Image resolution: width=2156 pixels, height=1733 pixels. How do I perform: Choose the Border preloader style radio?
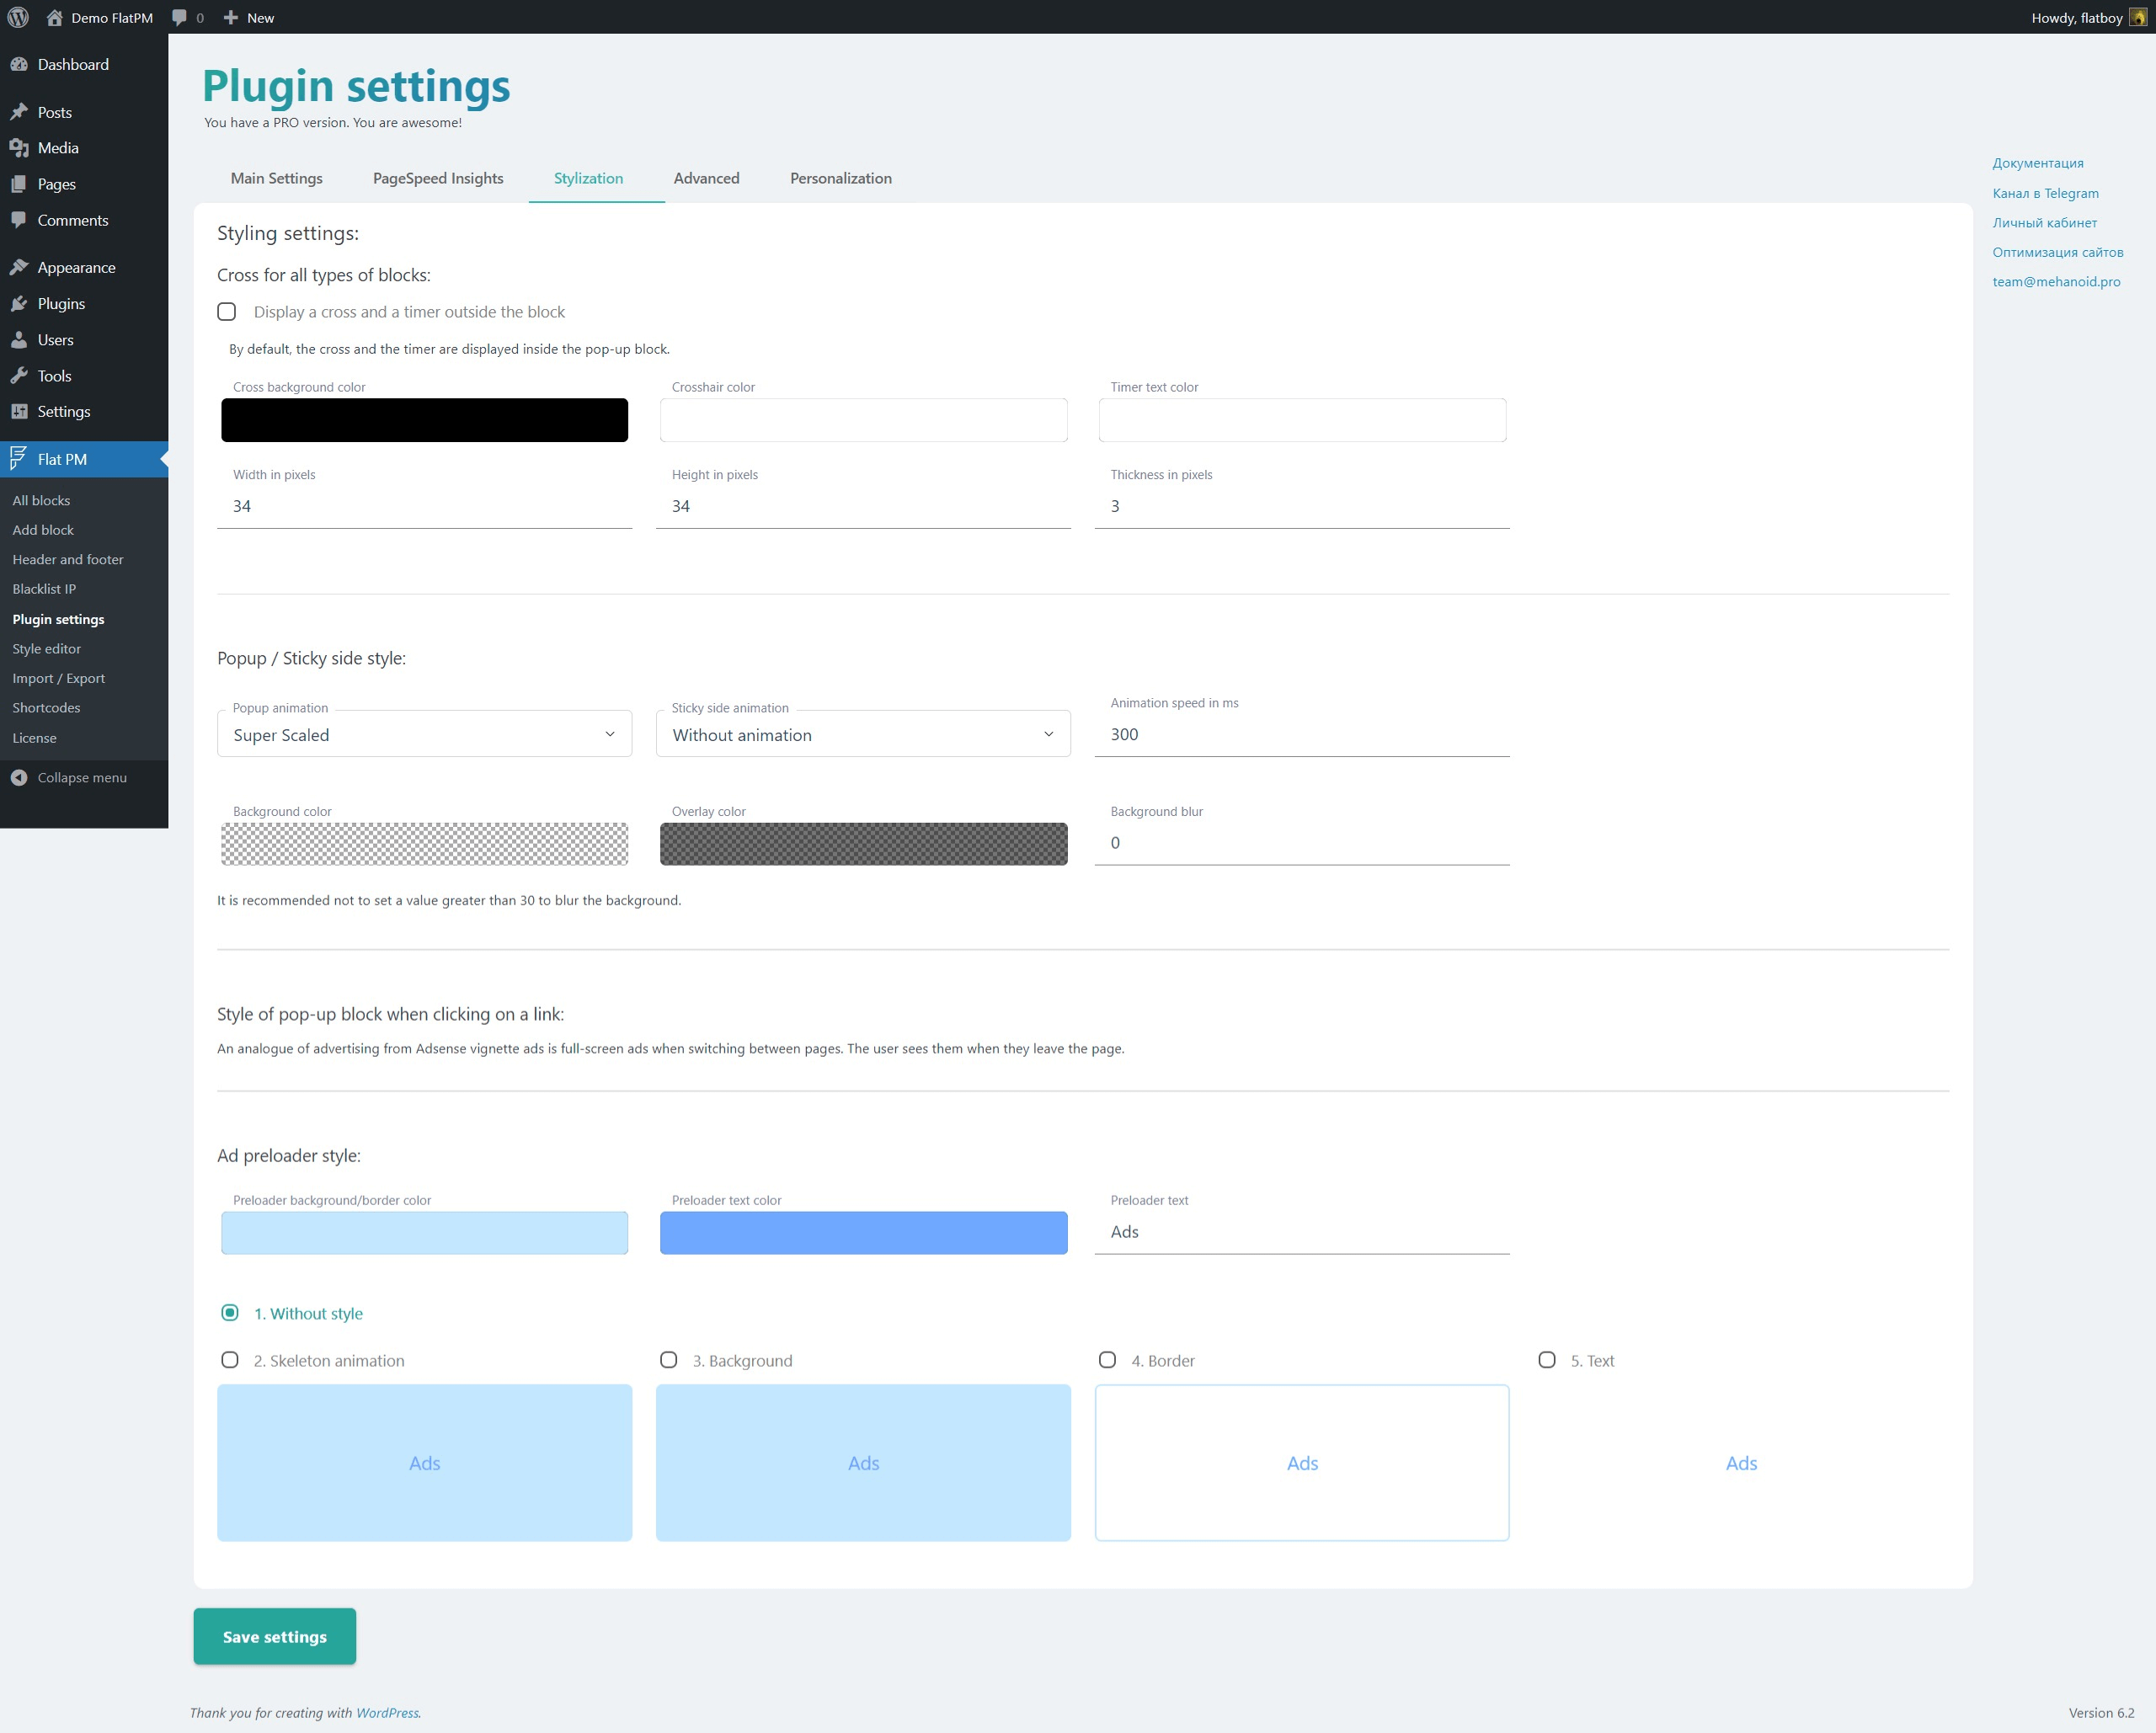[1107, 1360]
